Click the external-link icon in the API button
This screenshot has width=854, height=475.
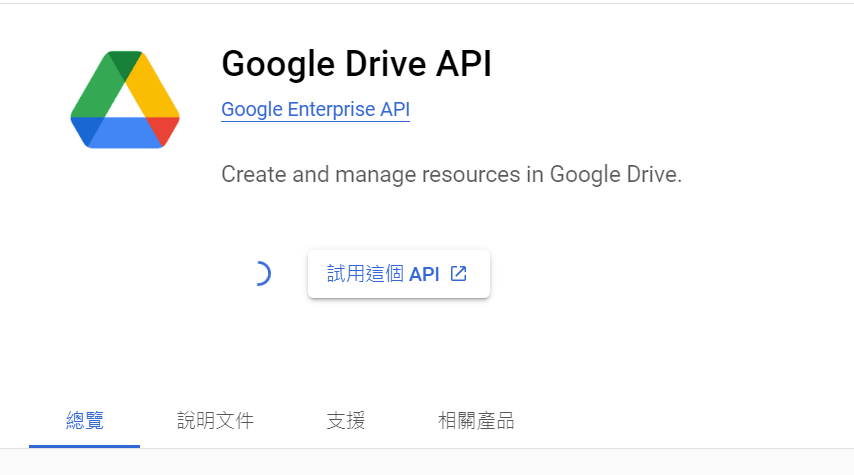[x=459, y=273]
